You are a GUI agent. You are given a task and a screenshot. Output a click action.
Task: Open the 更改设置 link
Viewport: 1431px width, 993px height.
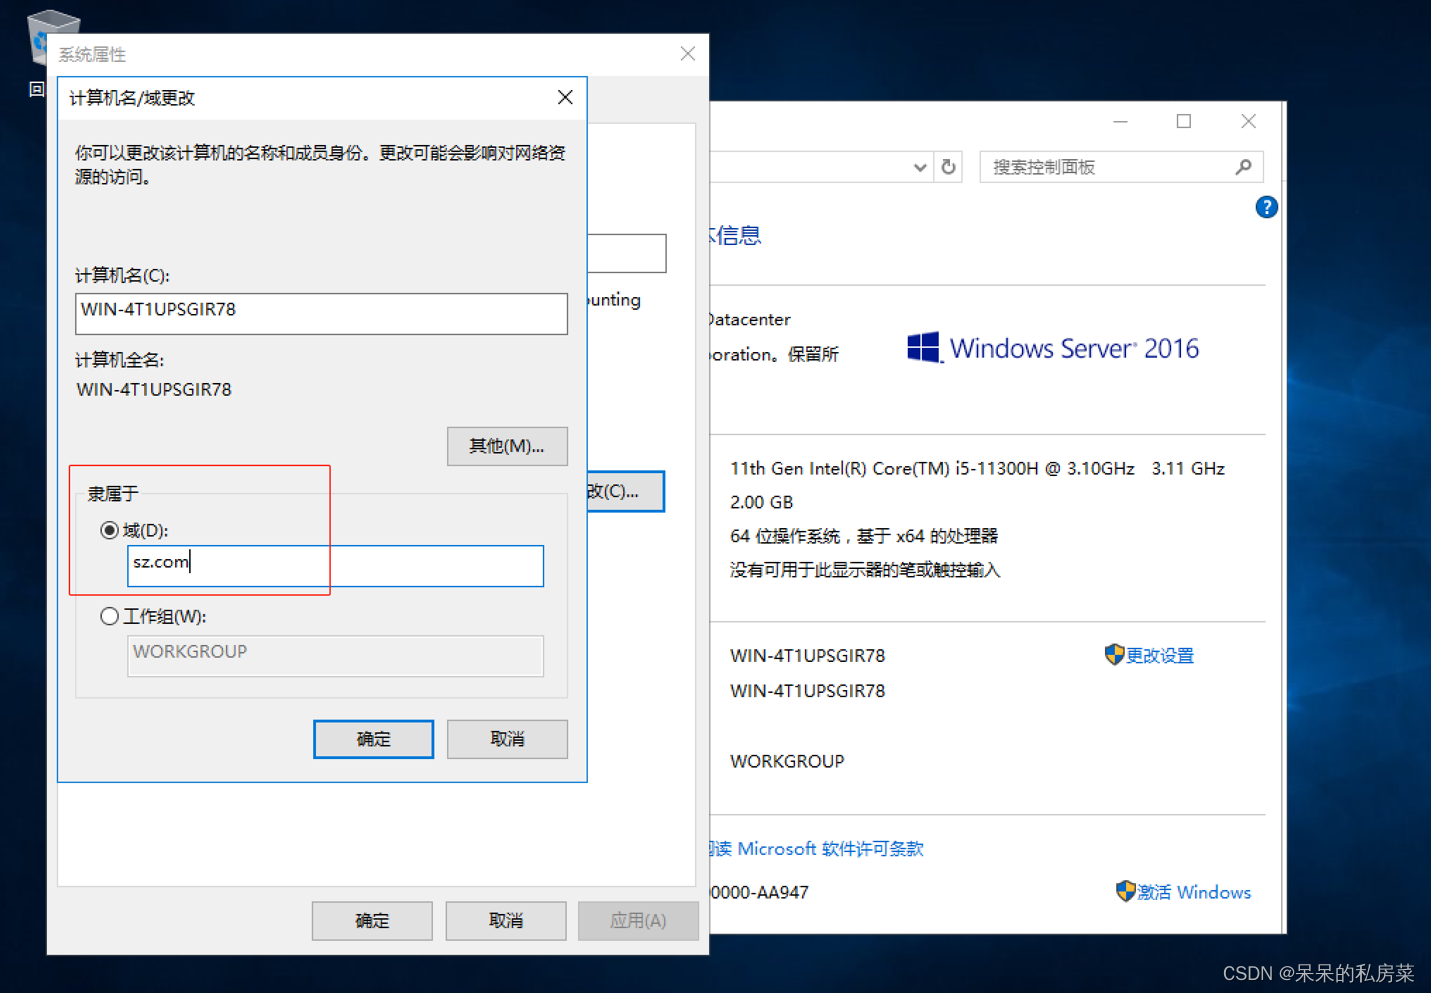(x=1160, y=655)
